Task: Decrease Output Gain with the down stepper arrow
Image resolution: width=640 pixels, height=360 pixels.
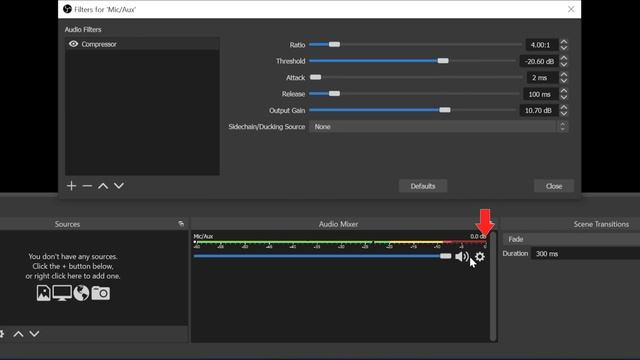Action: click(564, 114)
